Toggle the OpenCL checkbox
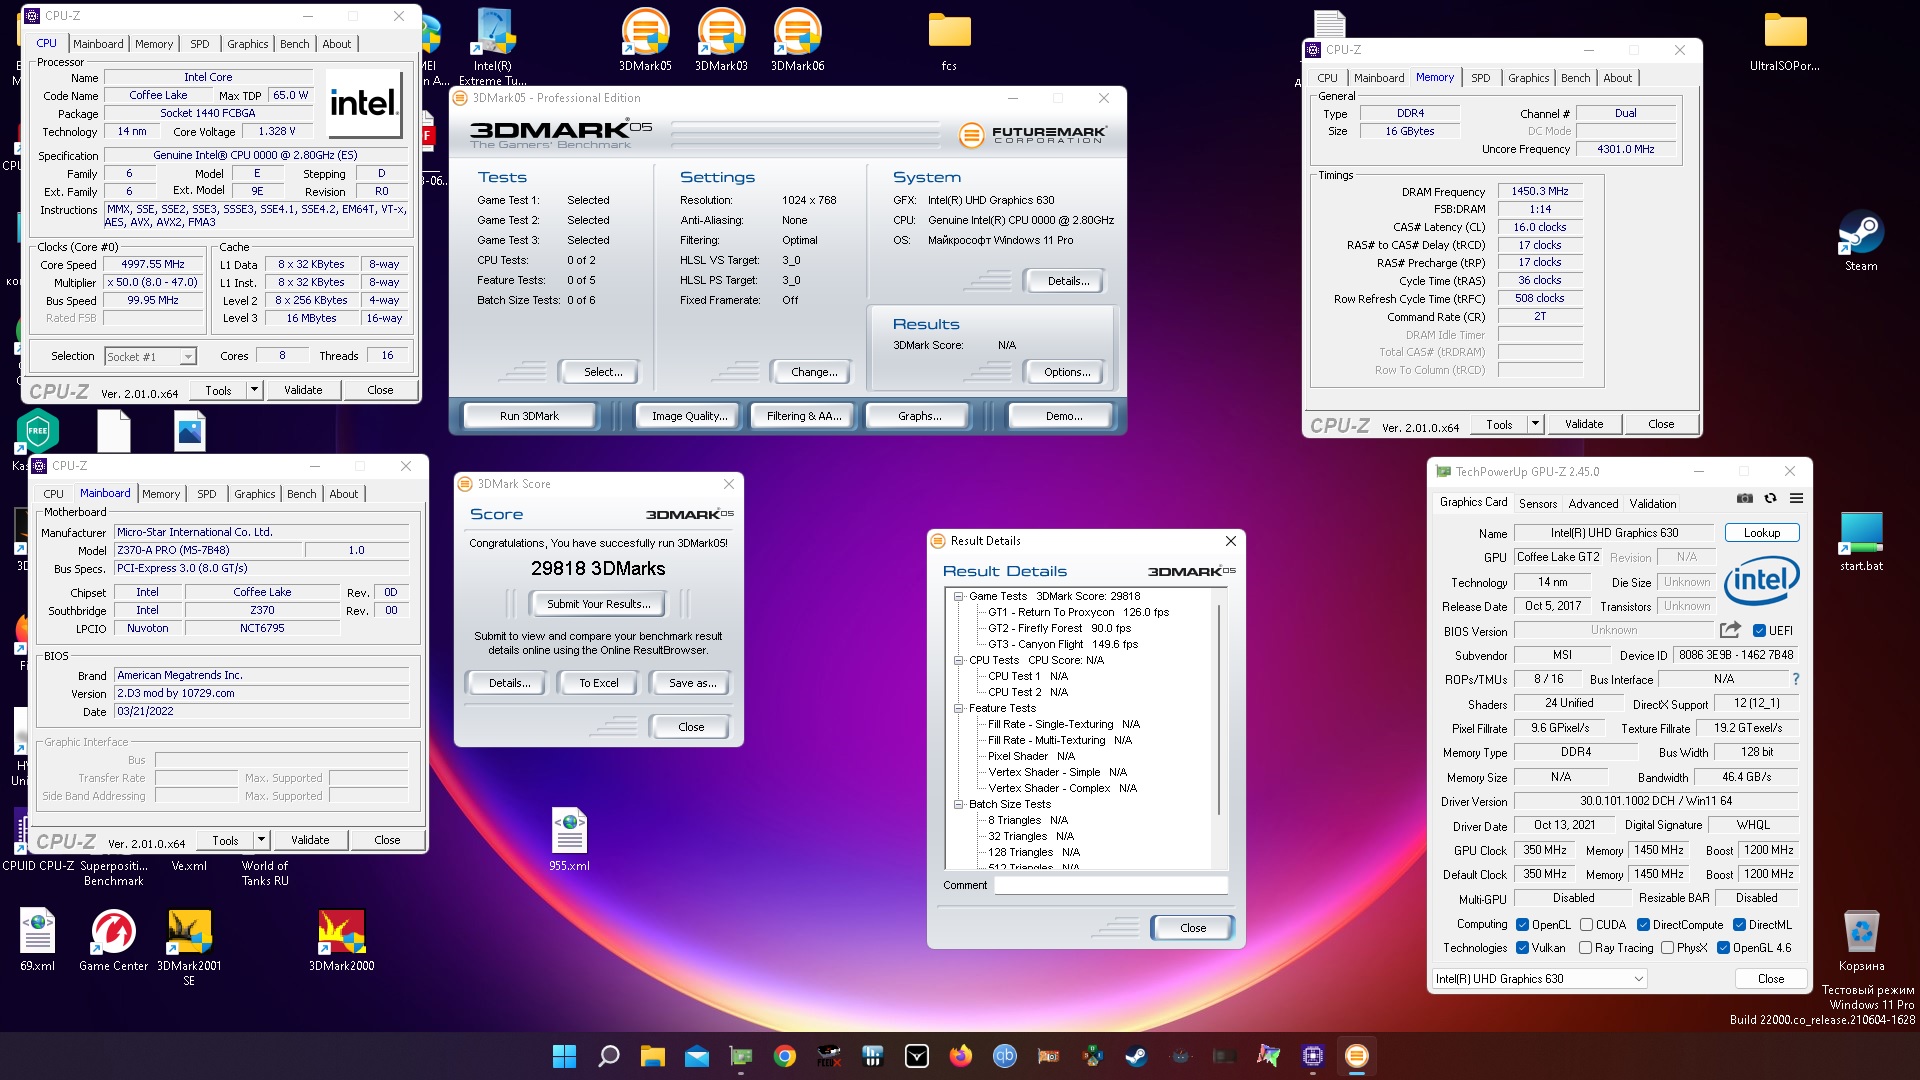 coord(1522,925)
